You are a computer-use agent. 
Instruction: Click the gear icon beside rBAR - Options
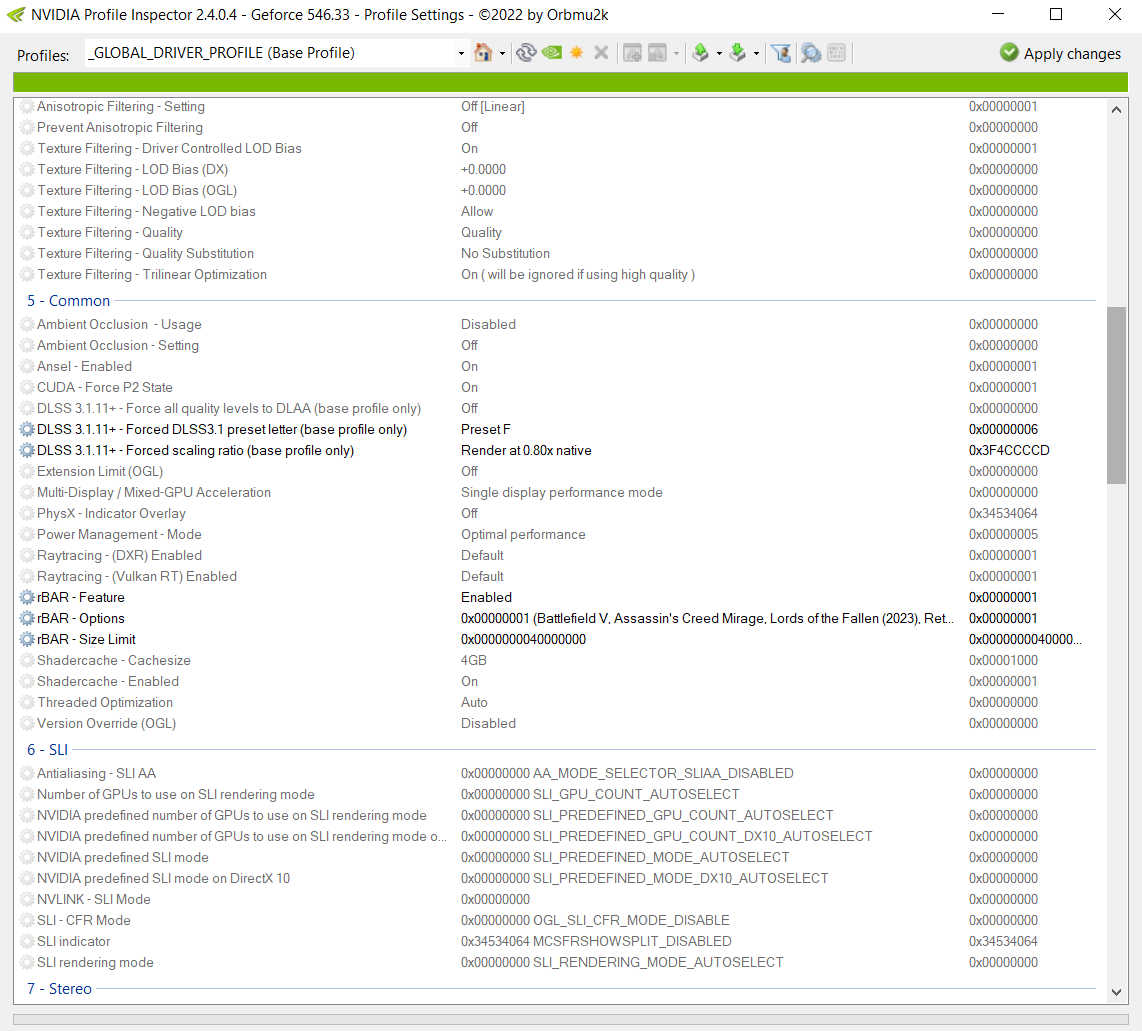coord(27,618)
